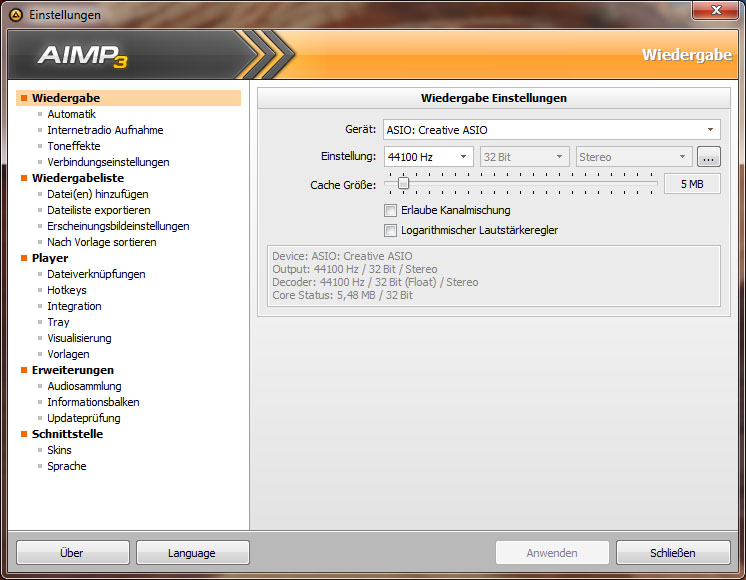Toggle Logarithmischer Lautstärkeregler checkbox
Image resolution: width=746 pixels, height=580 pixels.
pos(390,230)
